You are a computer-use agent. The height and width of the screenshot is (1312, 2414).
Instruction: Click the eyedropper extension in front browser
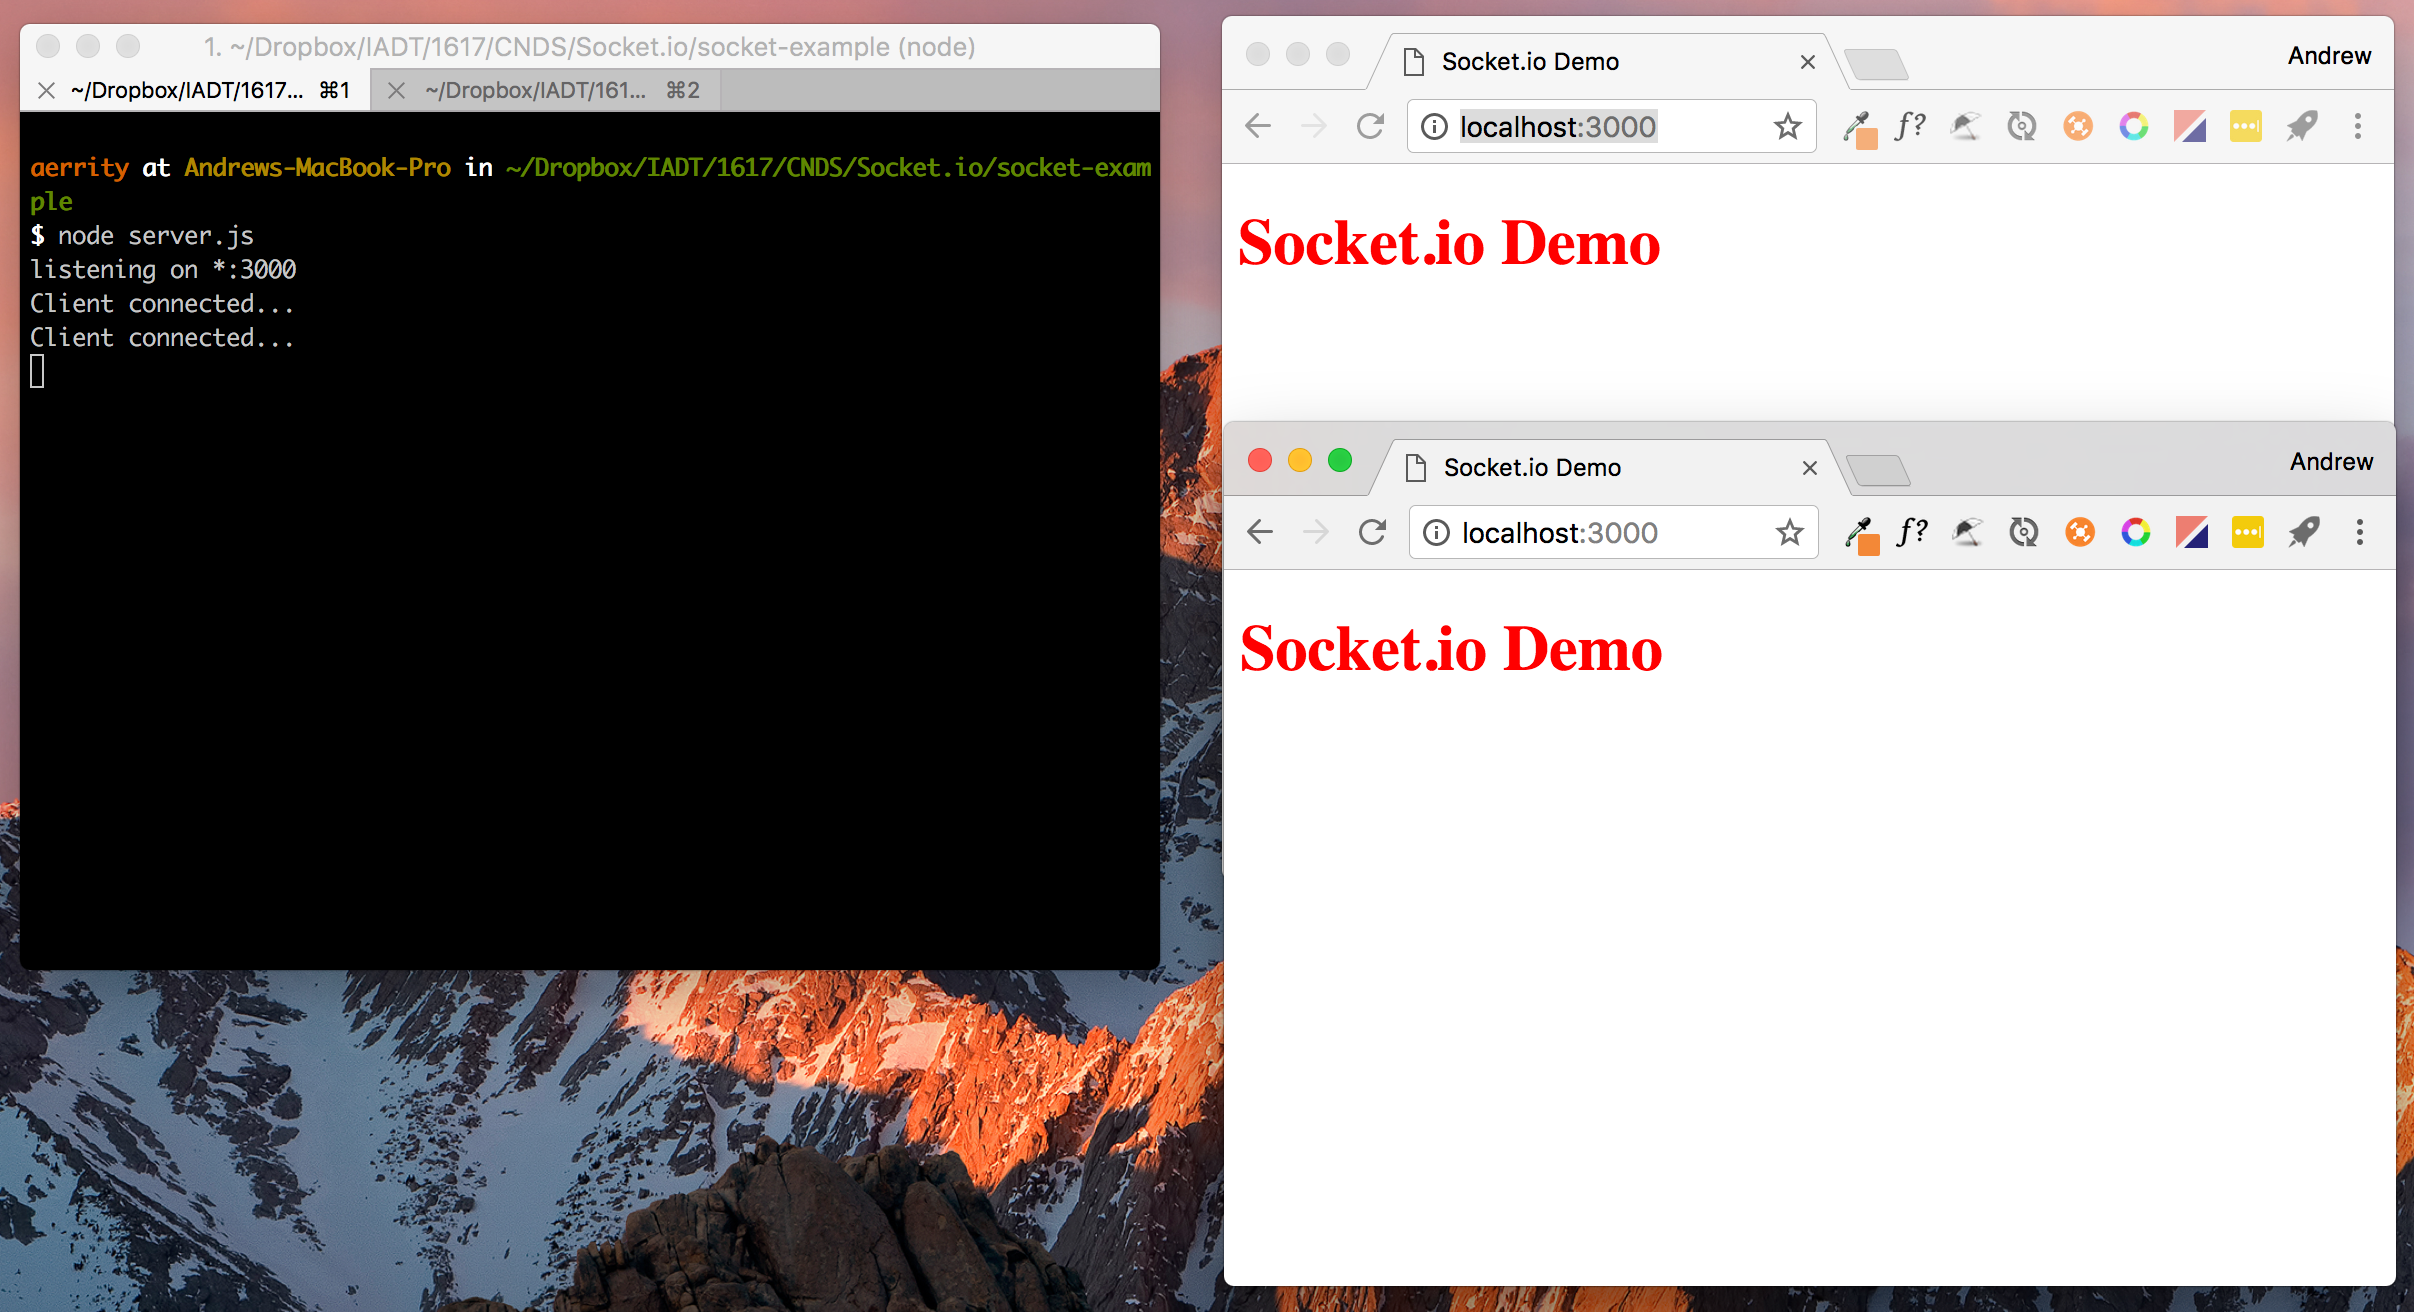coord(1860,534)
